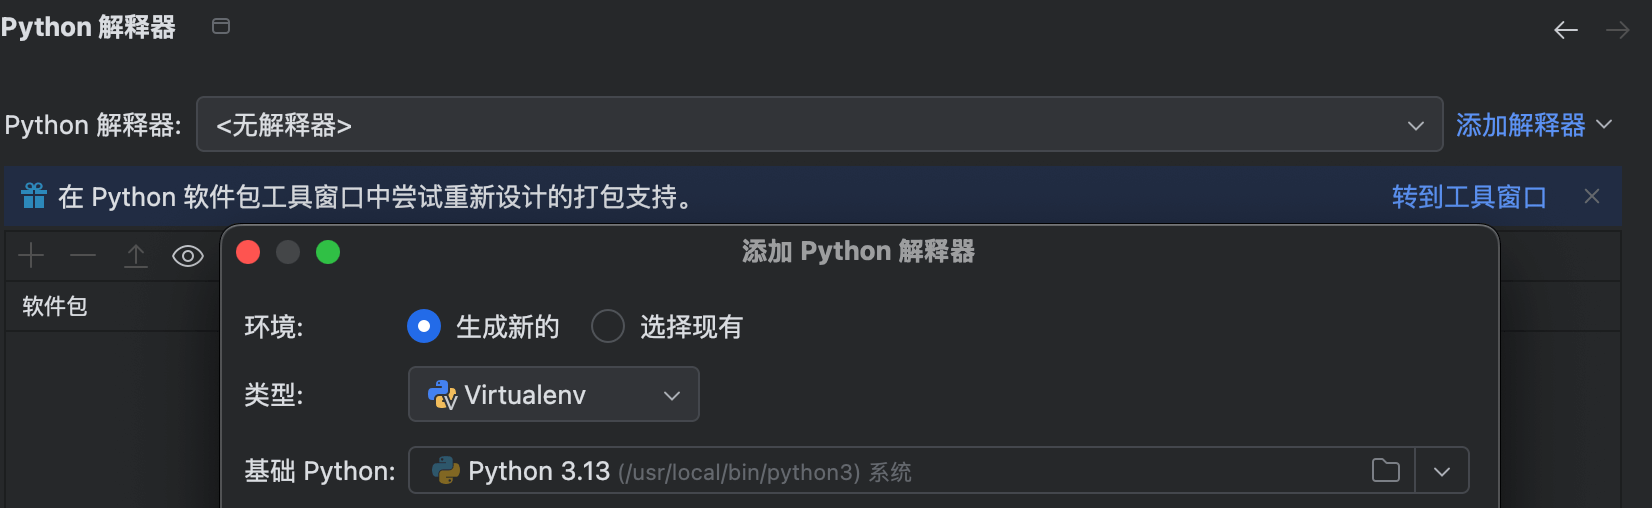Click the plus icon to add package
This screenshot has height=508, width=1652.
pos(31,256)
